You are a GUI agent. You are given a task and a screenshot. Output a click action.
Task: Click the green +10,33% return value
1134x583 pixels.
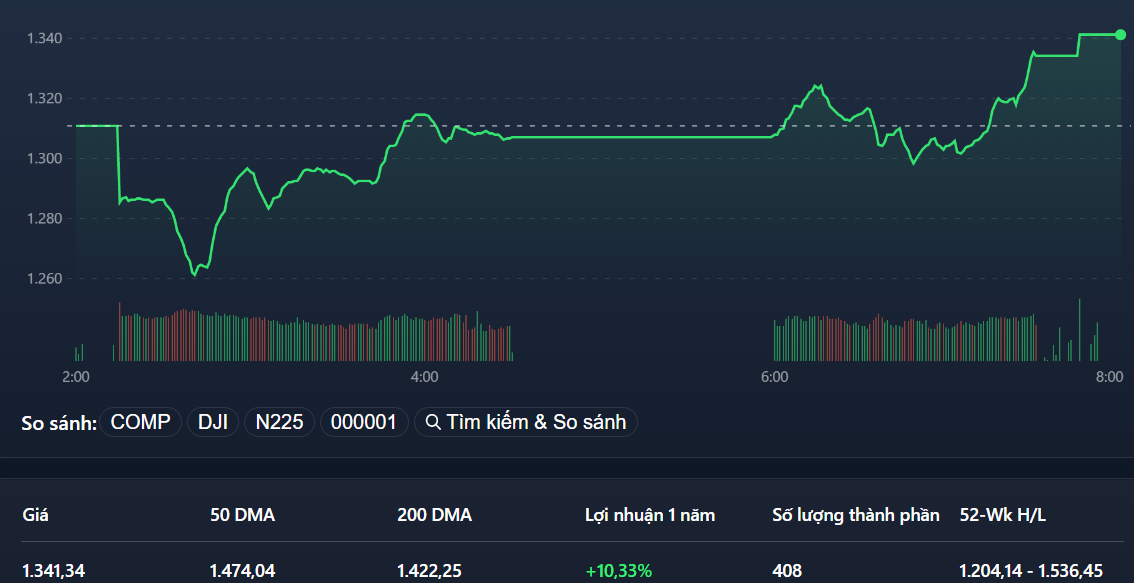[x=618, y=570]
